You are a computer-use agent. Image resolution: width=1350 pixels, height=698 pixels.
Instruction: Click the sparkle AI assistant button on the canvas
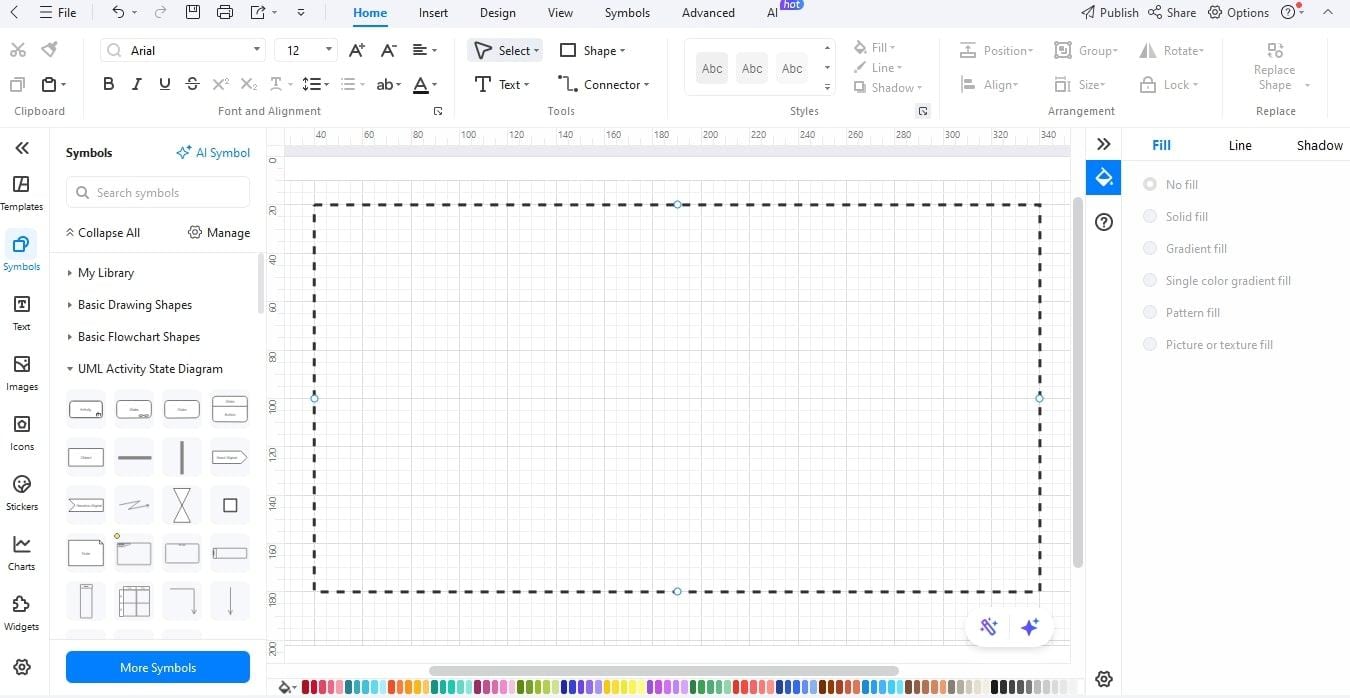[x=1030, y=627]
